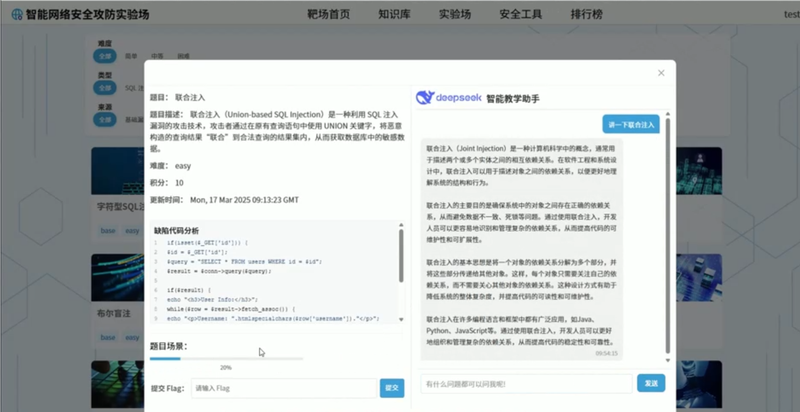This screenshot has width=800, height=412.
Task: Click the 智能网络安全攻防实验场 site title
Action: 87,14
